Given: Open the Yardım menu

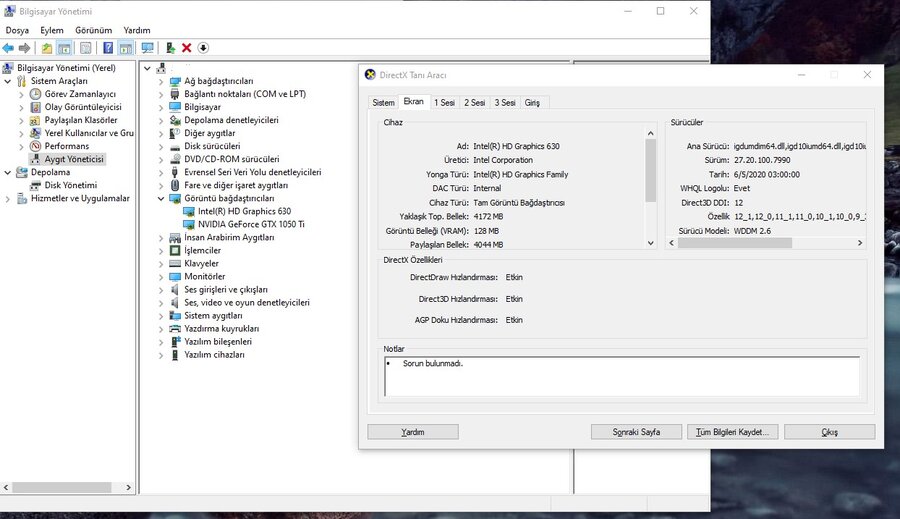Looking at the screenshot, I should [137, 30].
